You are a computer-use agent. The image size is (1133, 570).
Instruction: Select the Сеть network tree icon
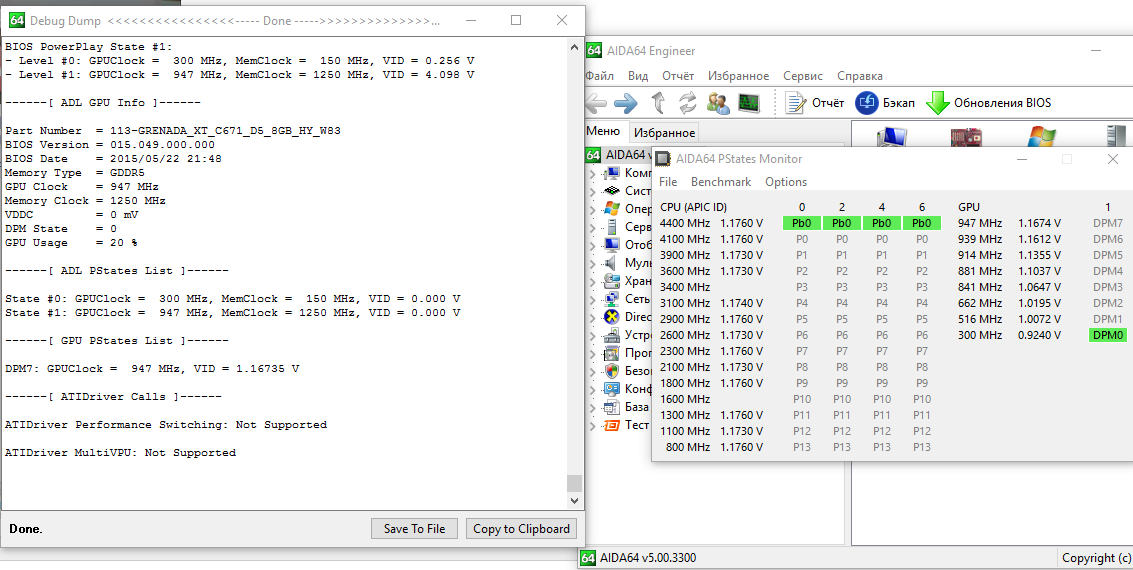point(612,299)
